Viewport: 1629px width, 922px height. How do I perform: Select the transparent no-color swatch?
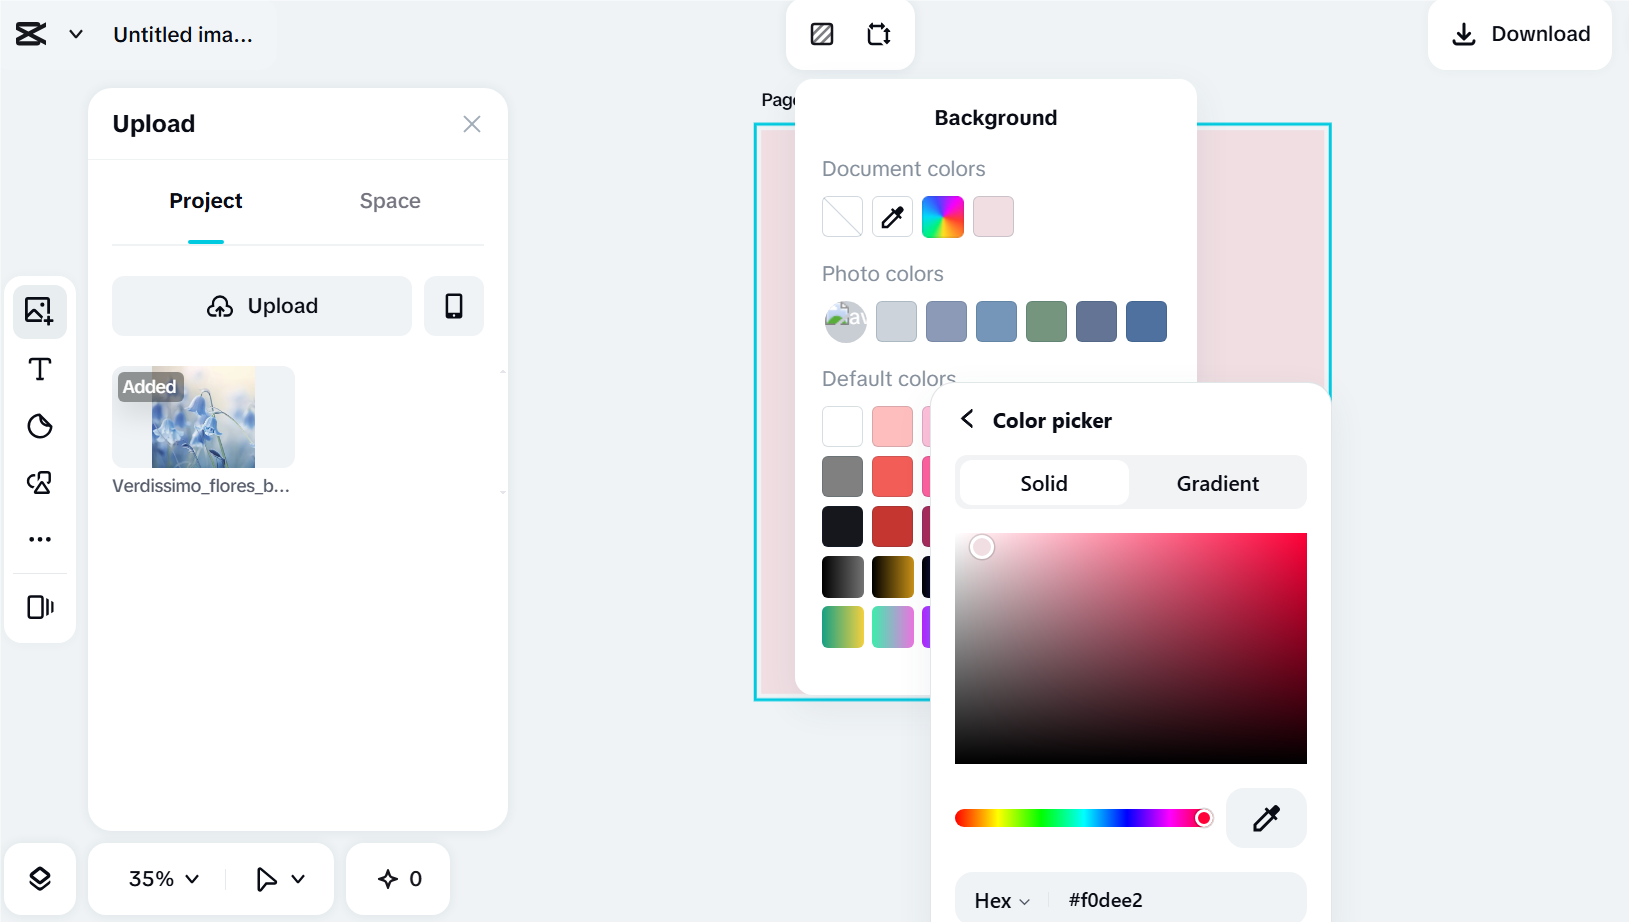[842, 216]
